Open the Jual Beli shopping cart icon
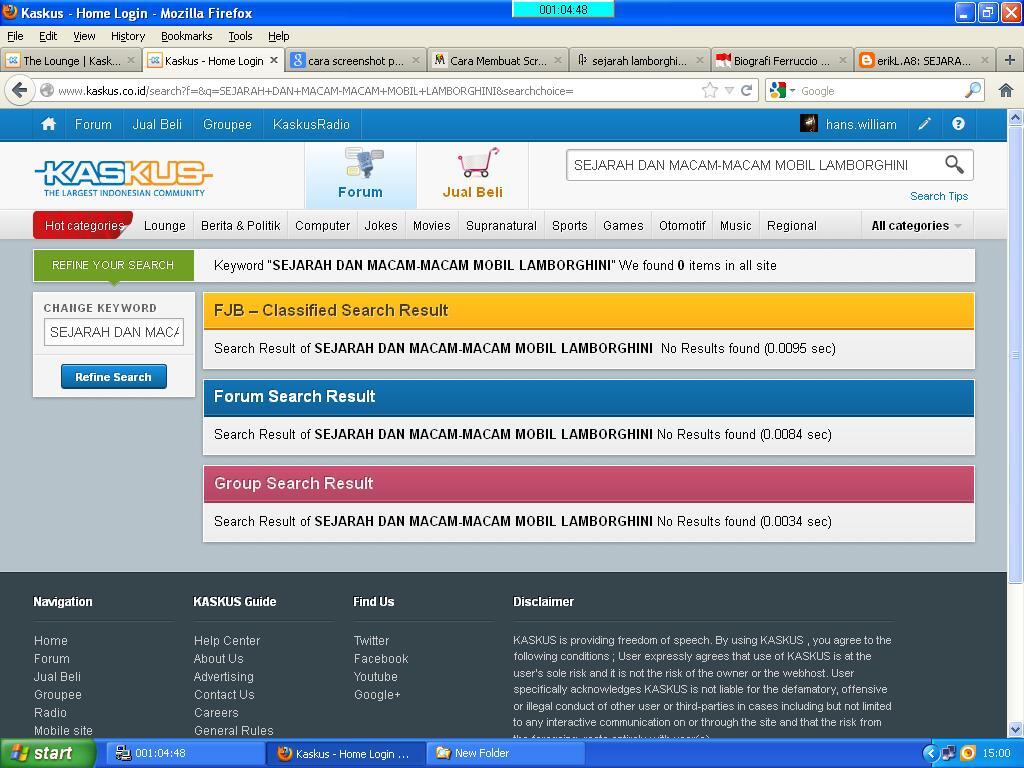1024x768 pixels. (x=477, y=163)
